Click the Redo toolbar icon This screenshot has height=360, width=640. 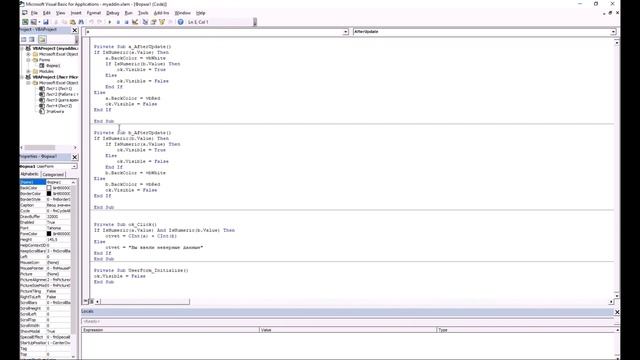tap(100, 22)
